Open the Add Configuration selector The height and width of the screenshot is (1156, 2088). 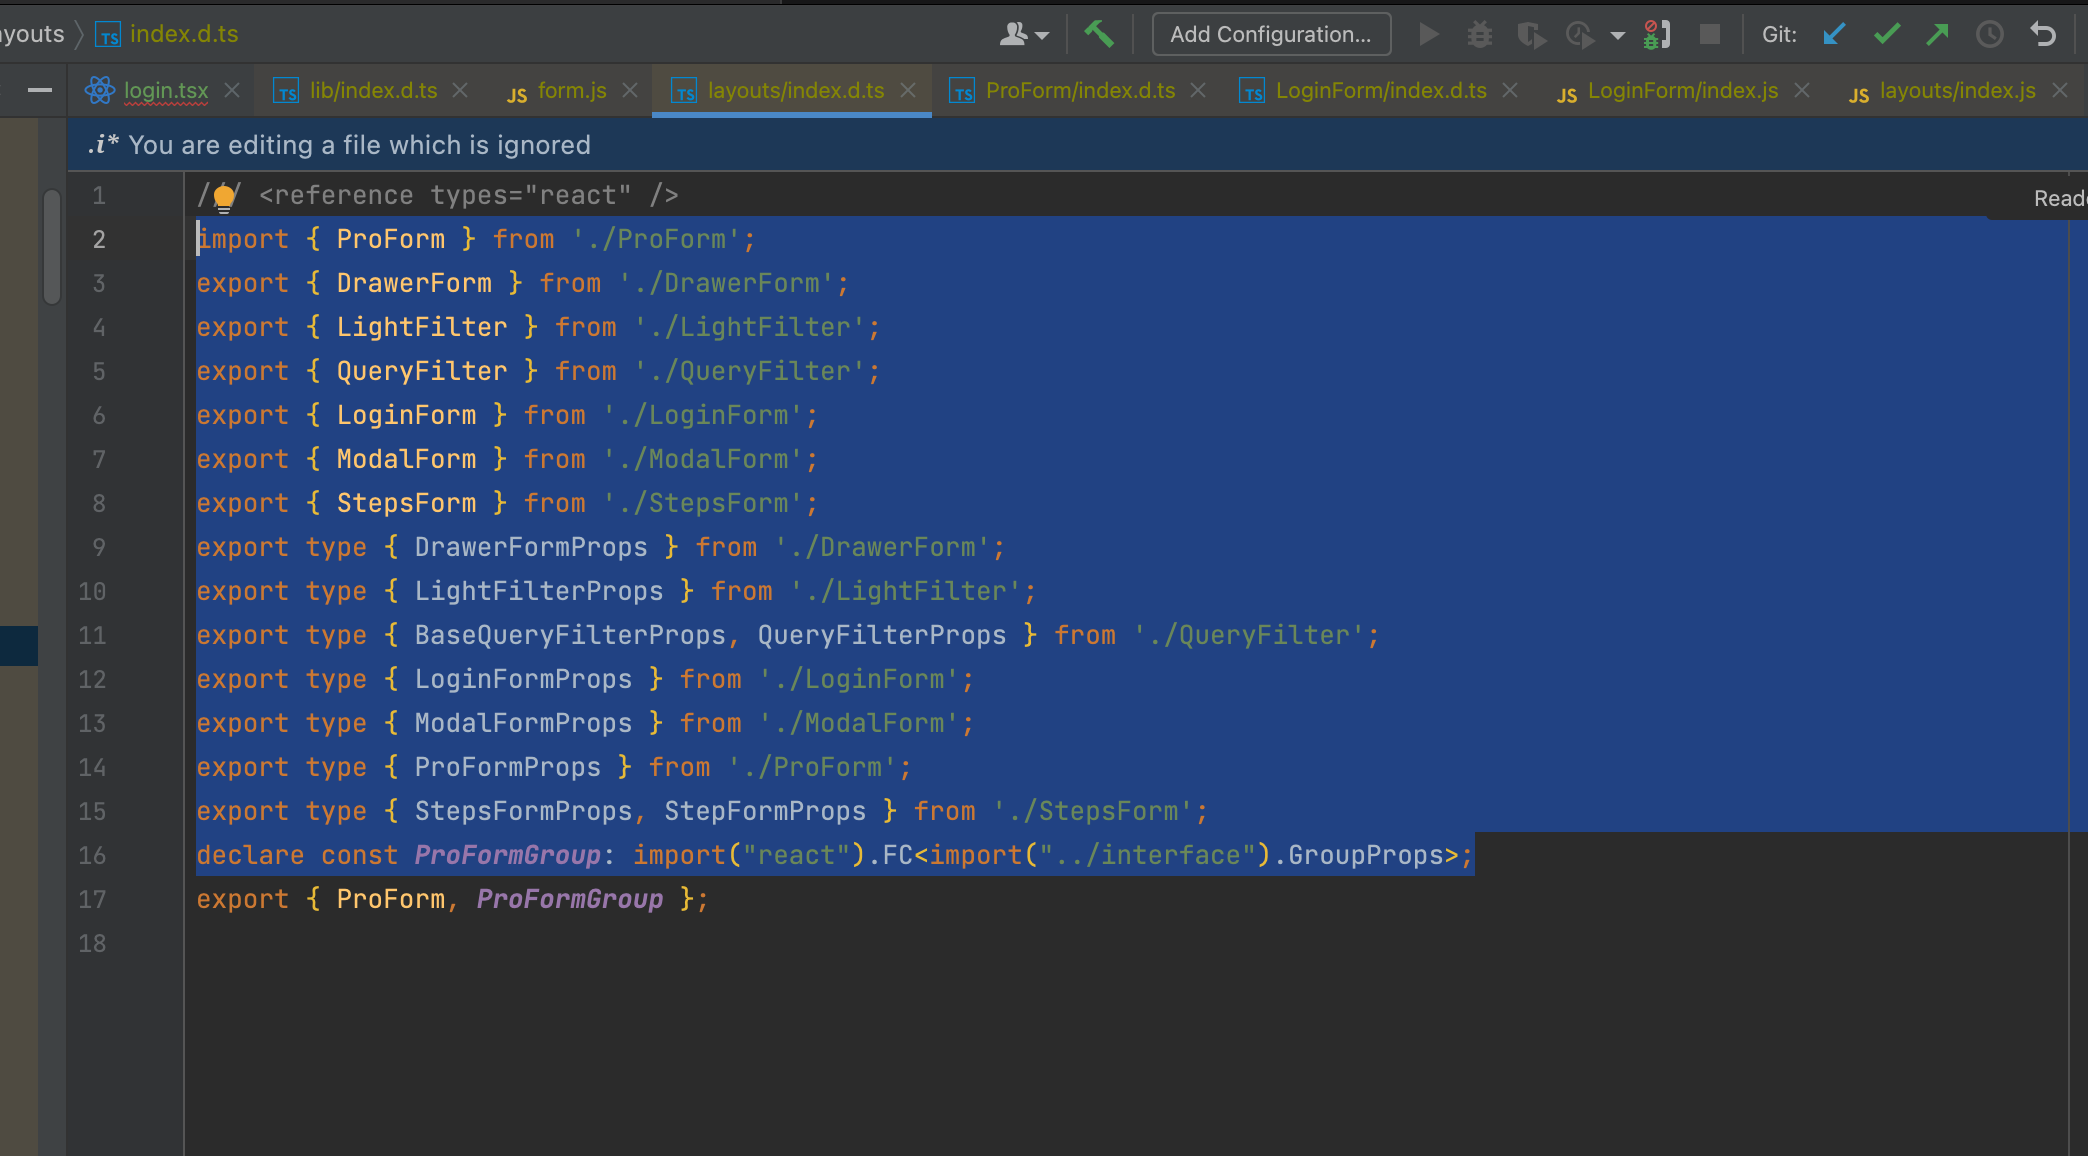click(1271, 34)
